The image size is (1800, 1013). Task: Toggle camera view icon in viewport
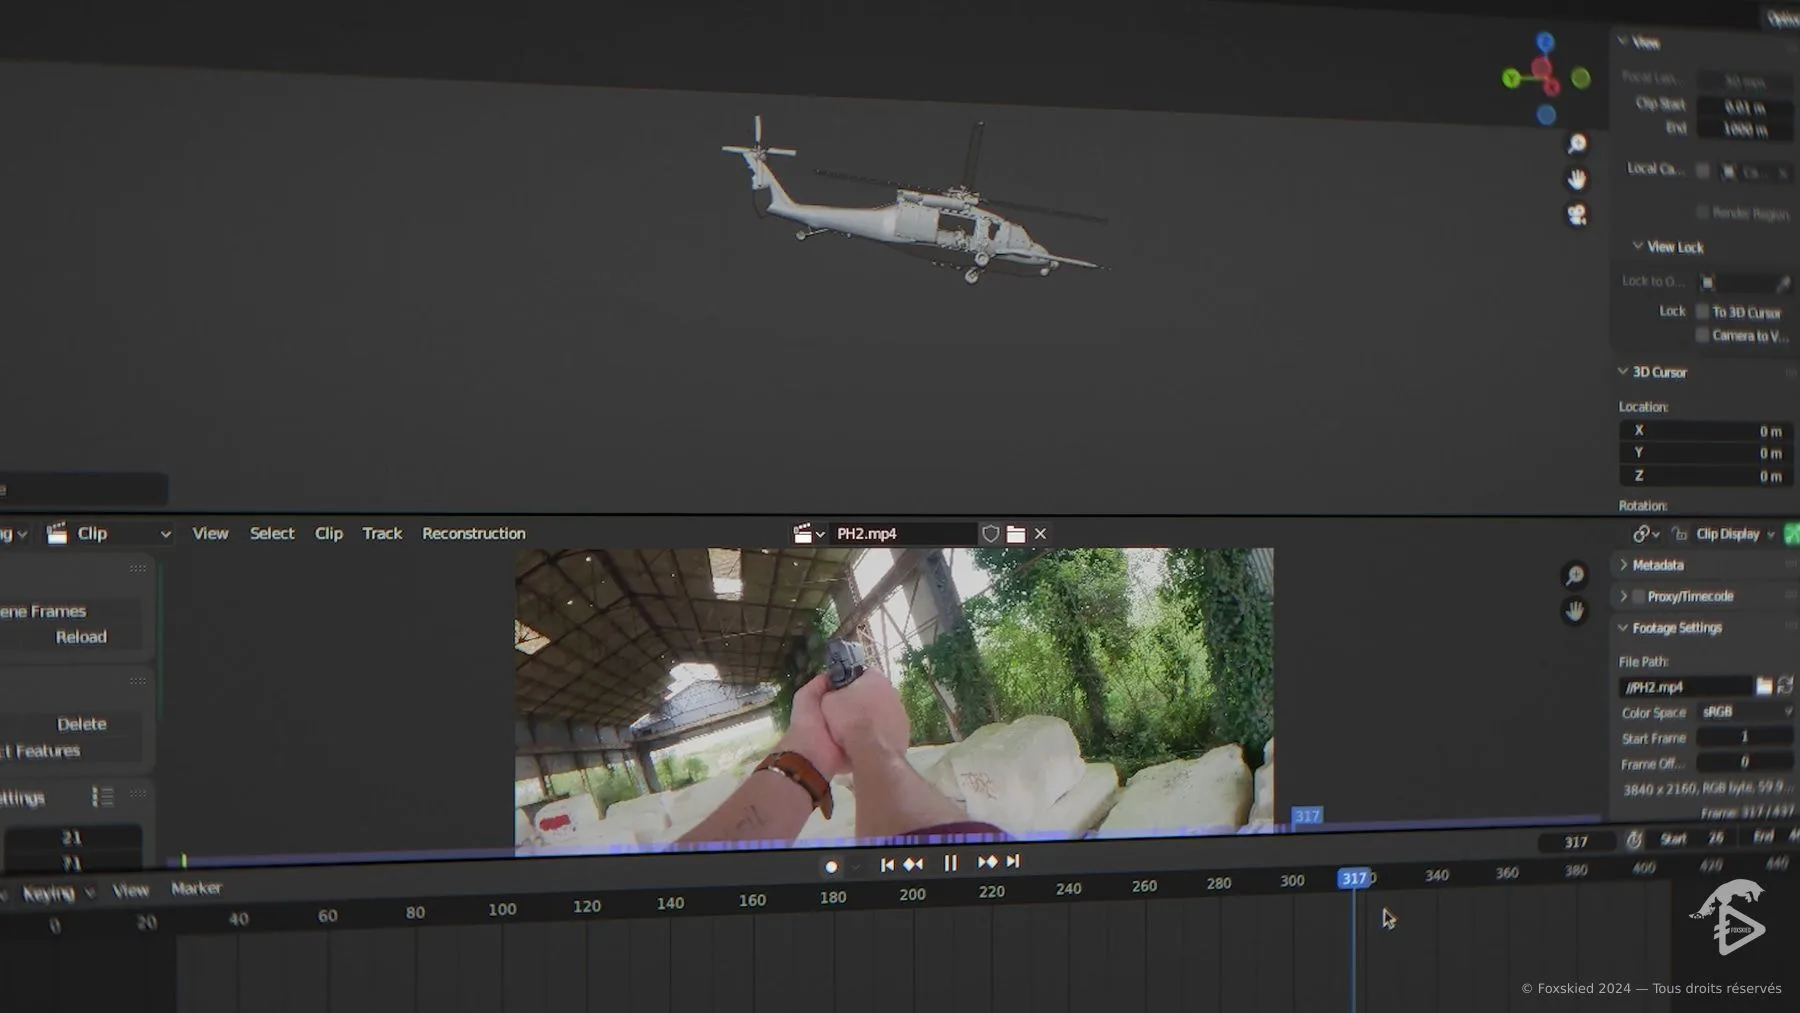point(1577,215)
